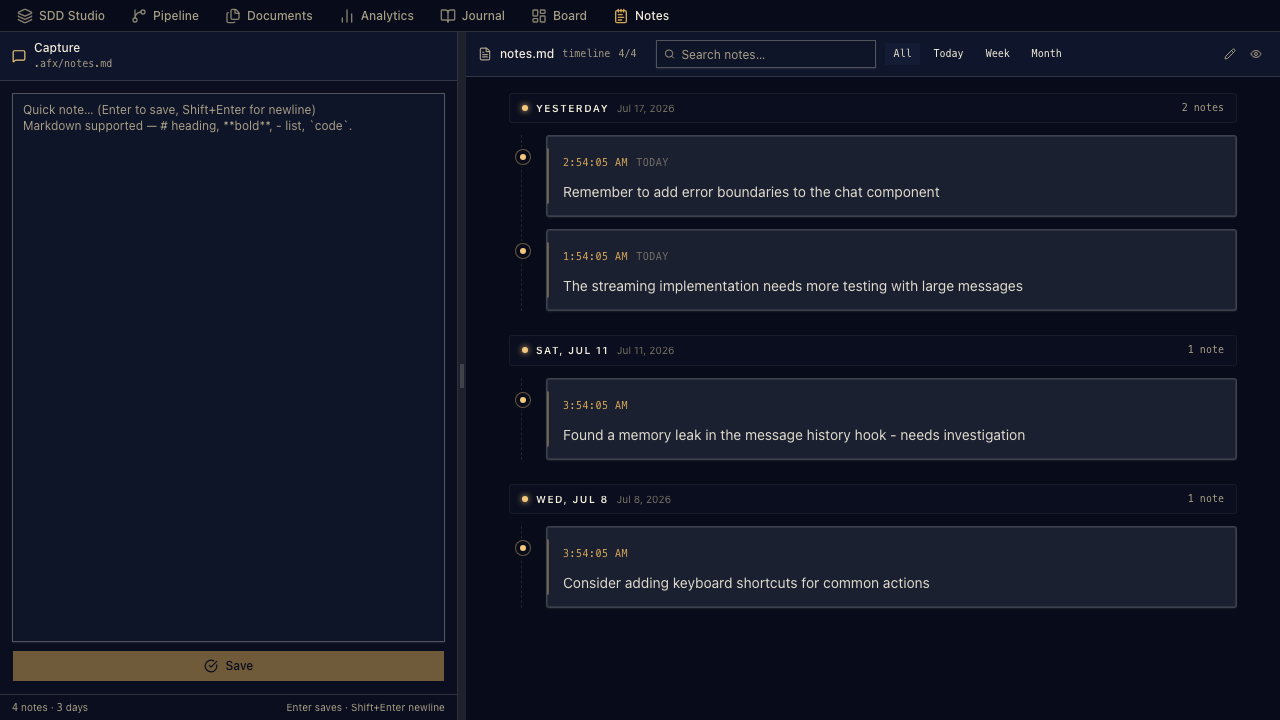Click the panel splitter handle between Capture and notes
The height and width of the screenshot is (720, 1280).
tap(461, 376)
